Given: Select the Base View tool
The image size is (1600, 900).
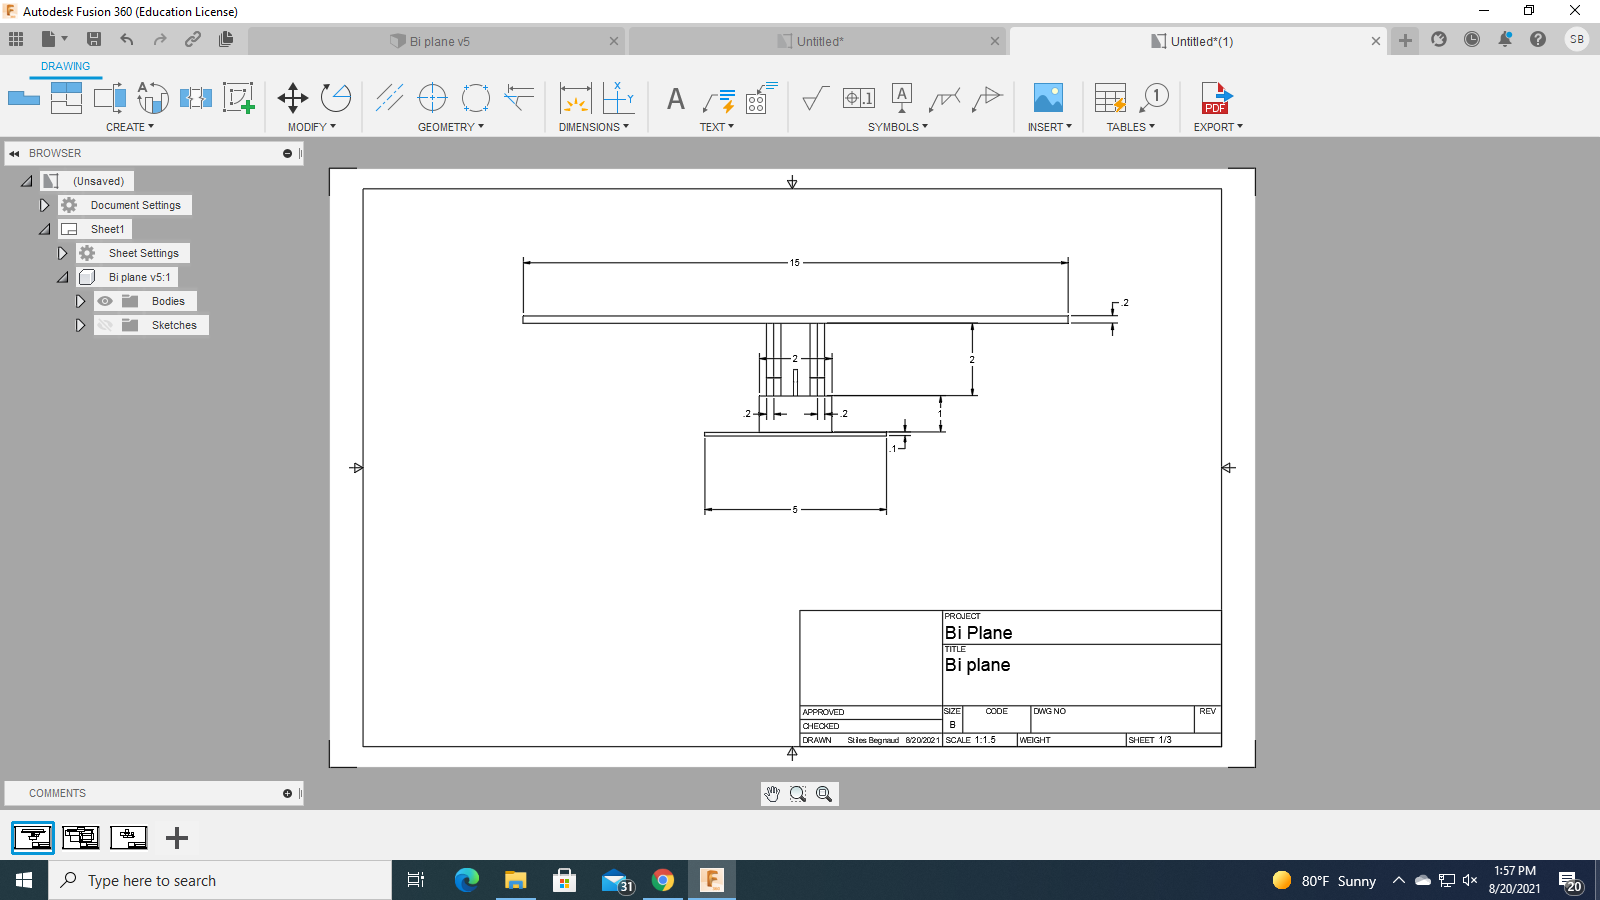Looking at the screenshot, I should 22,97.
